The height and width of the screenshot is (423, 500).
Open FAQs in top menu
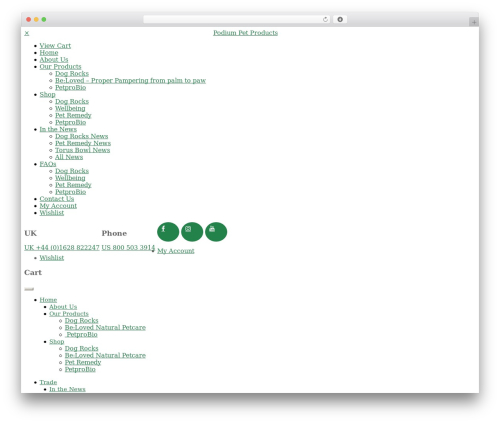tap(48, 164)
